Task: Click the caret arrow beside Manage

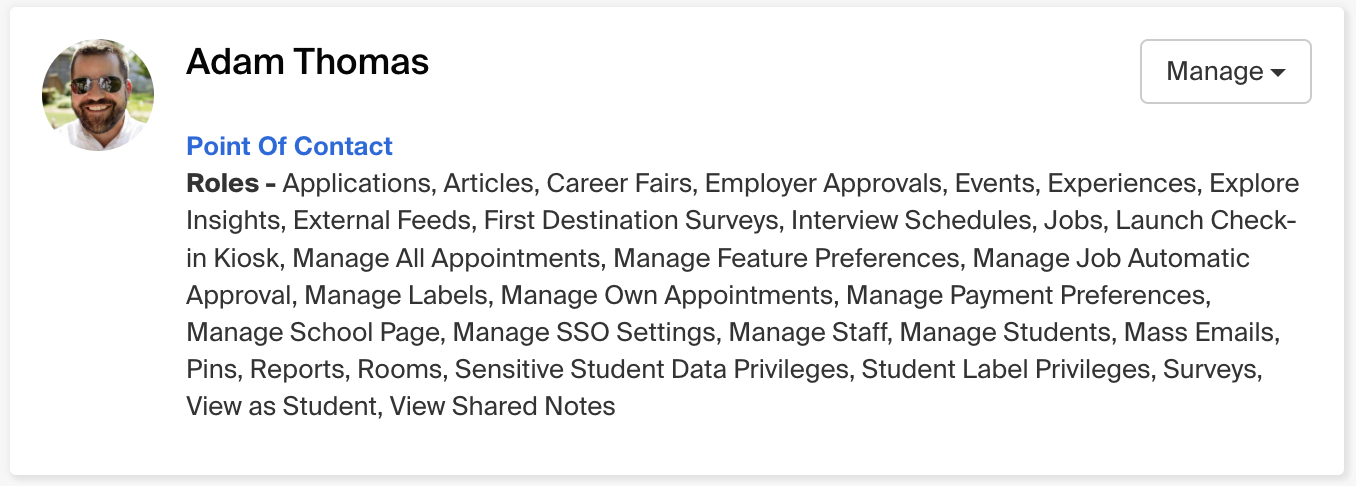Action: coord(1277,73)
